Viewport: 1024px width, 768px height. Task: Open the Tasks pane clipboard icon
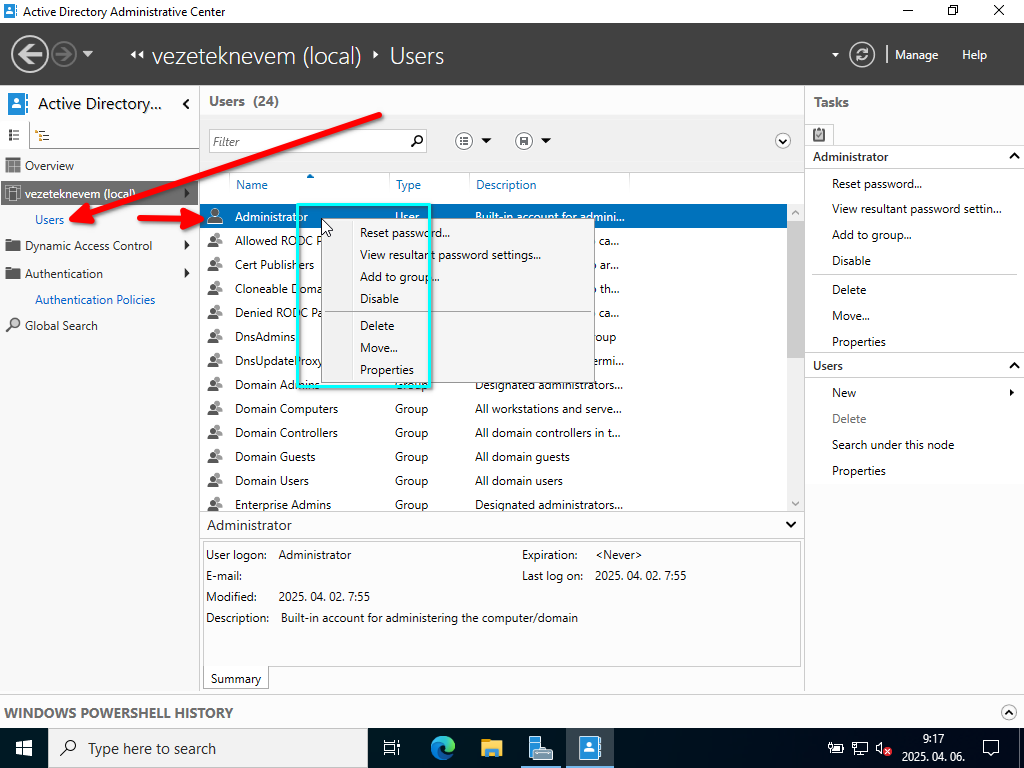[819, 134]
